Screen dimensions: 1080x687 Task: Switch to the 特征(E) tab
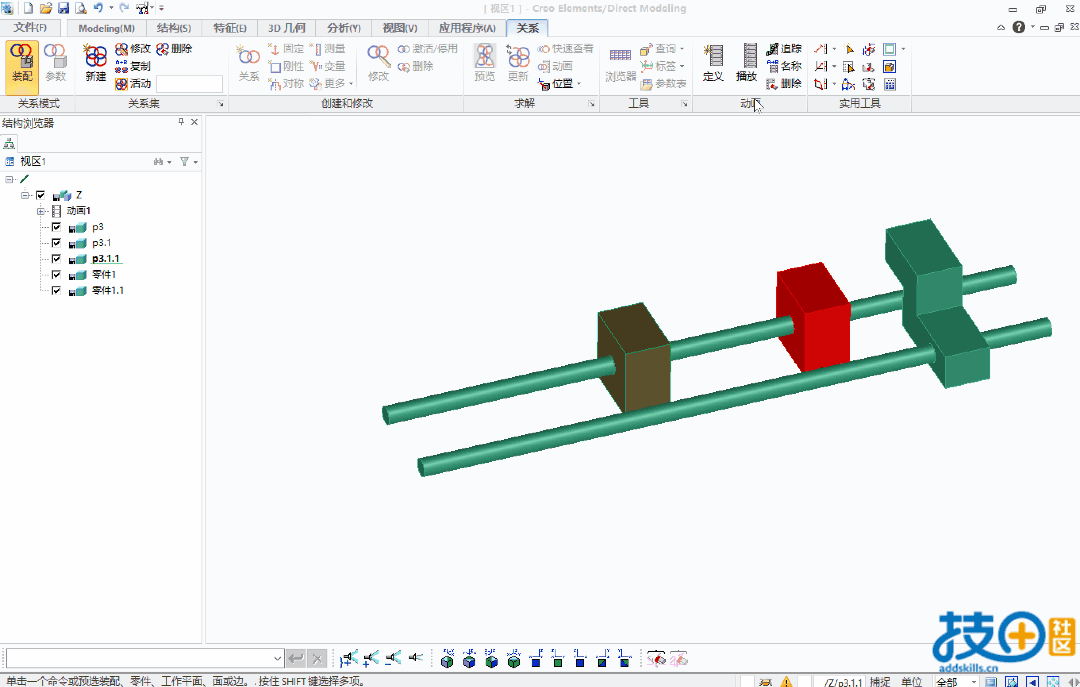coord(229,28)
